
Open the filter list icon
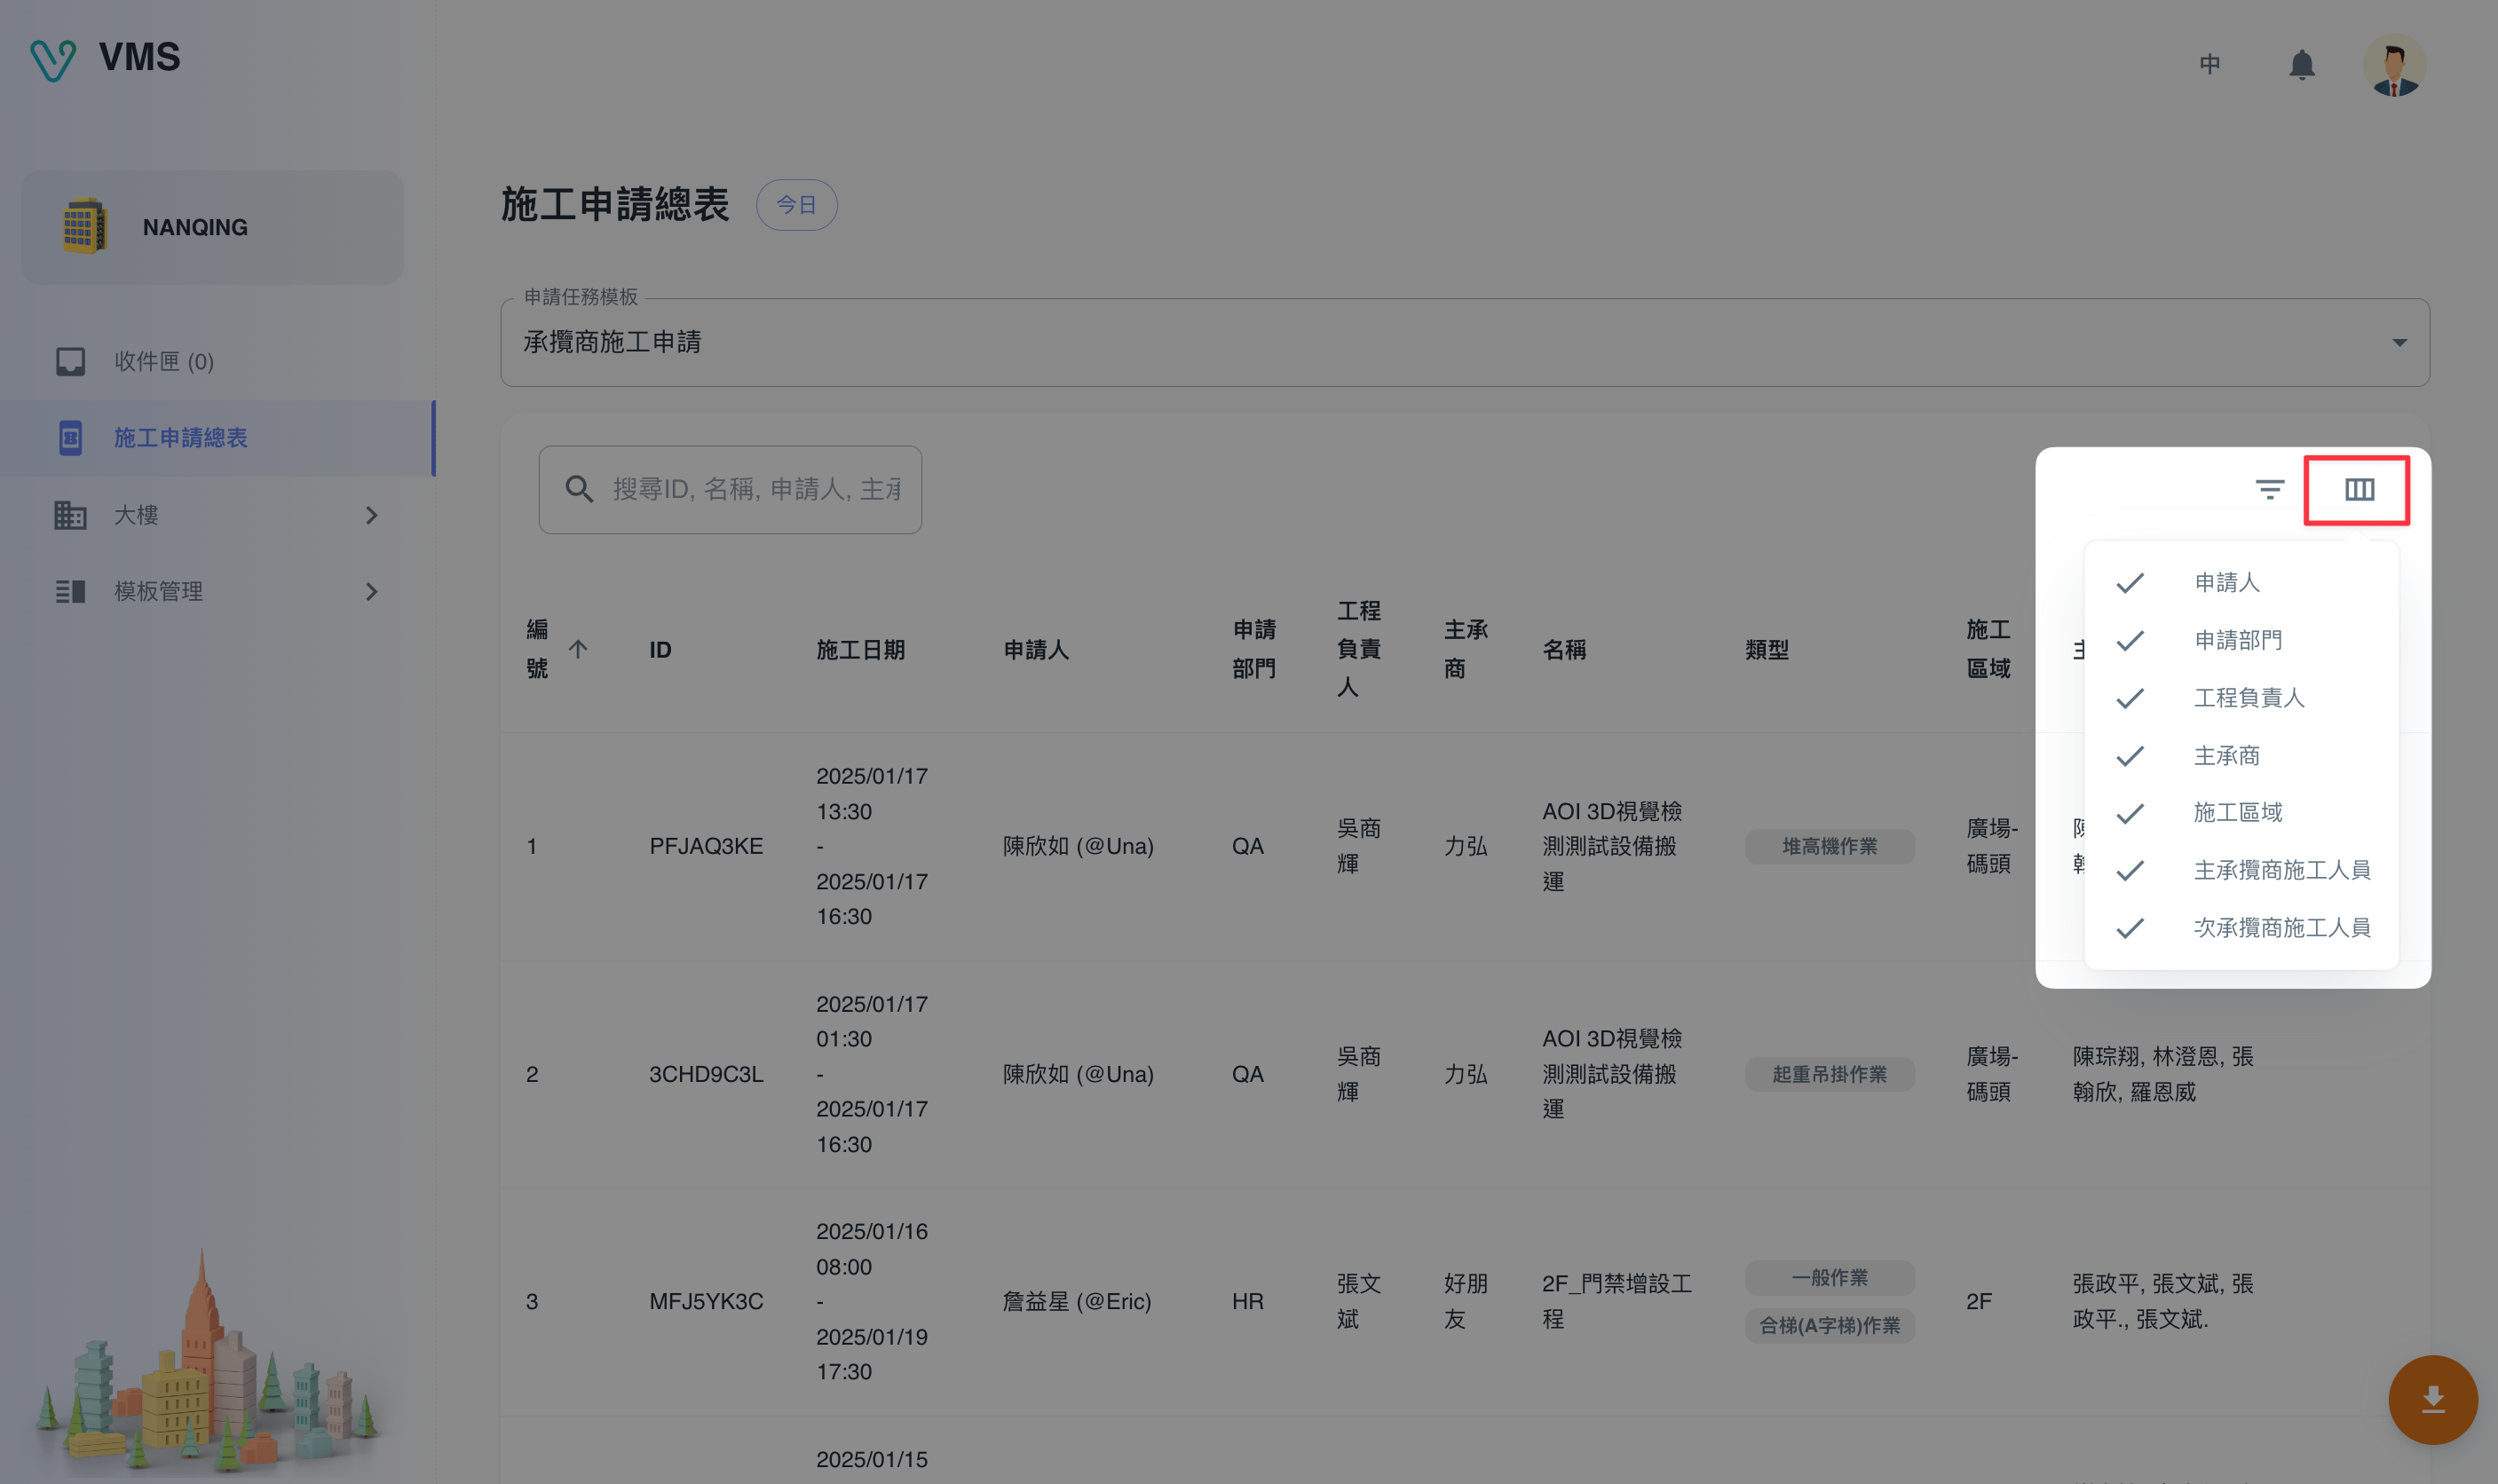tap(2269, 489)
